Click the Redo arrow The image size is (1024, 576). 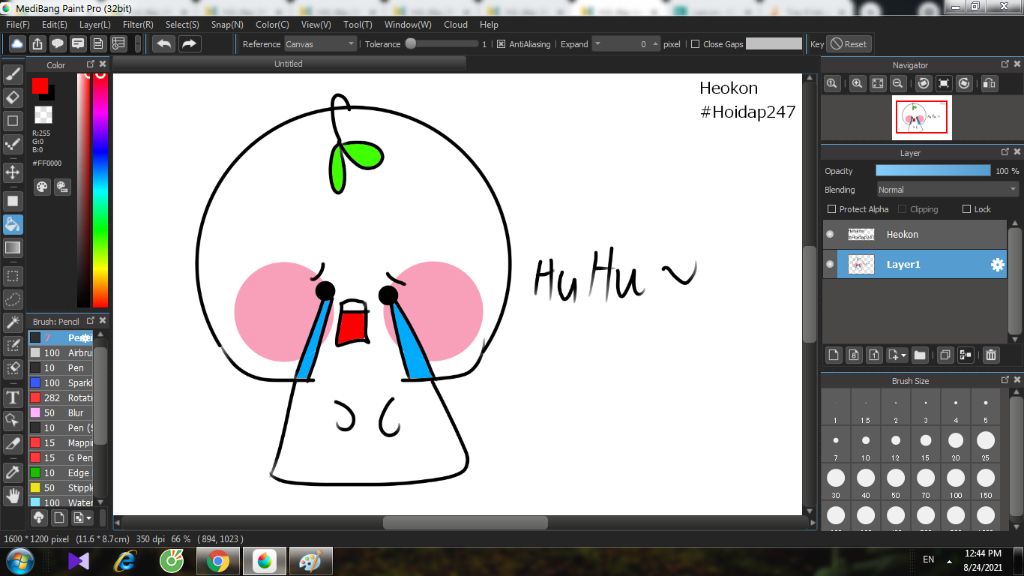[x=189, y=44]
